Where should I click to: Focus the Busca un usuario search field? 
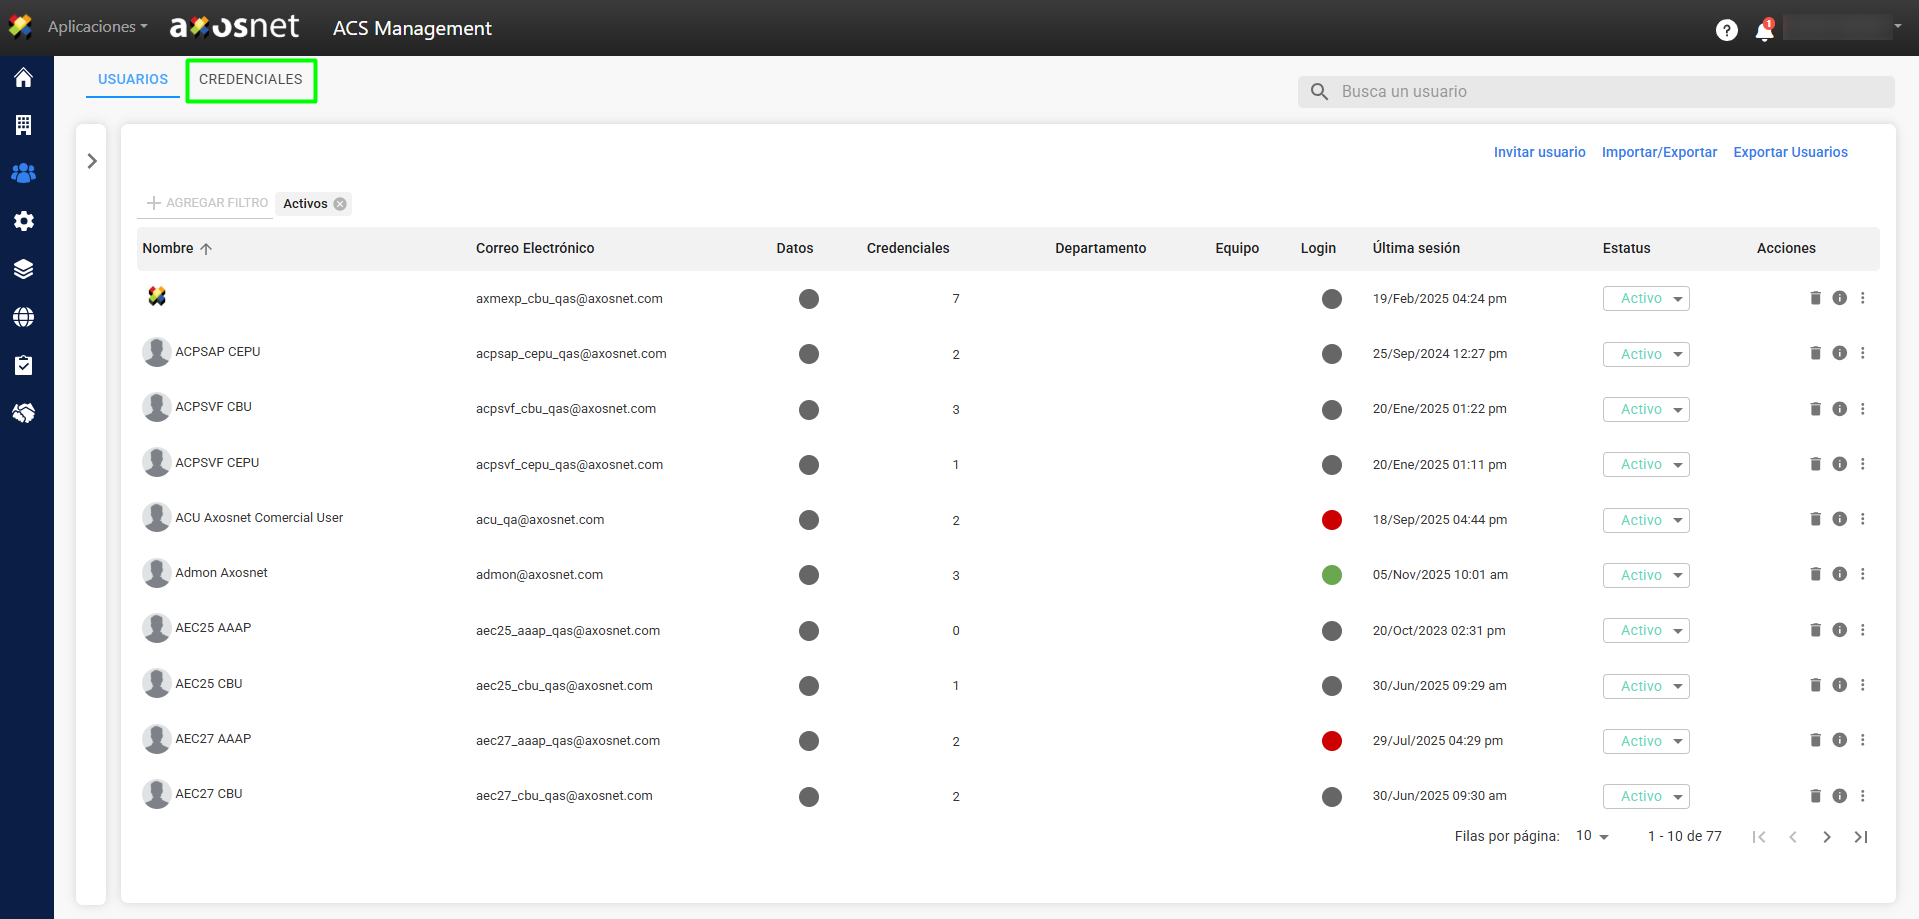pos(1610,92)
